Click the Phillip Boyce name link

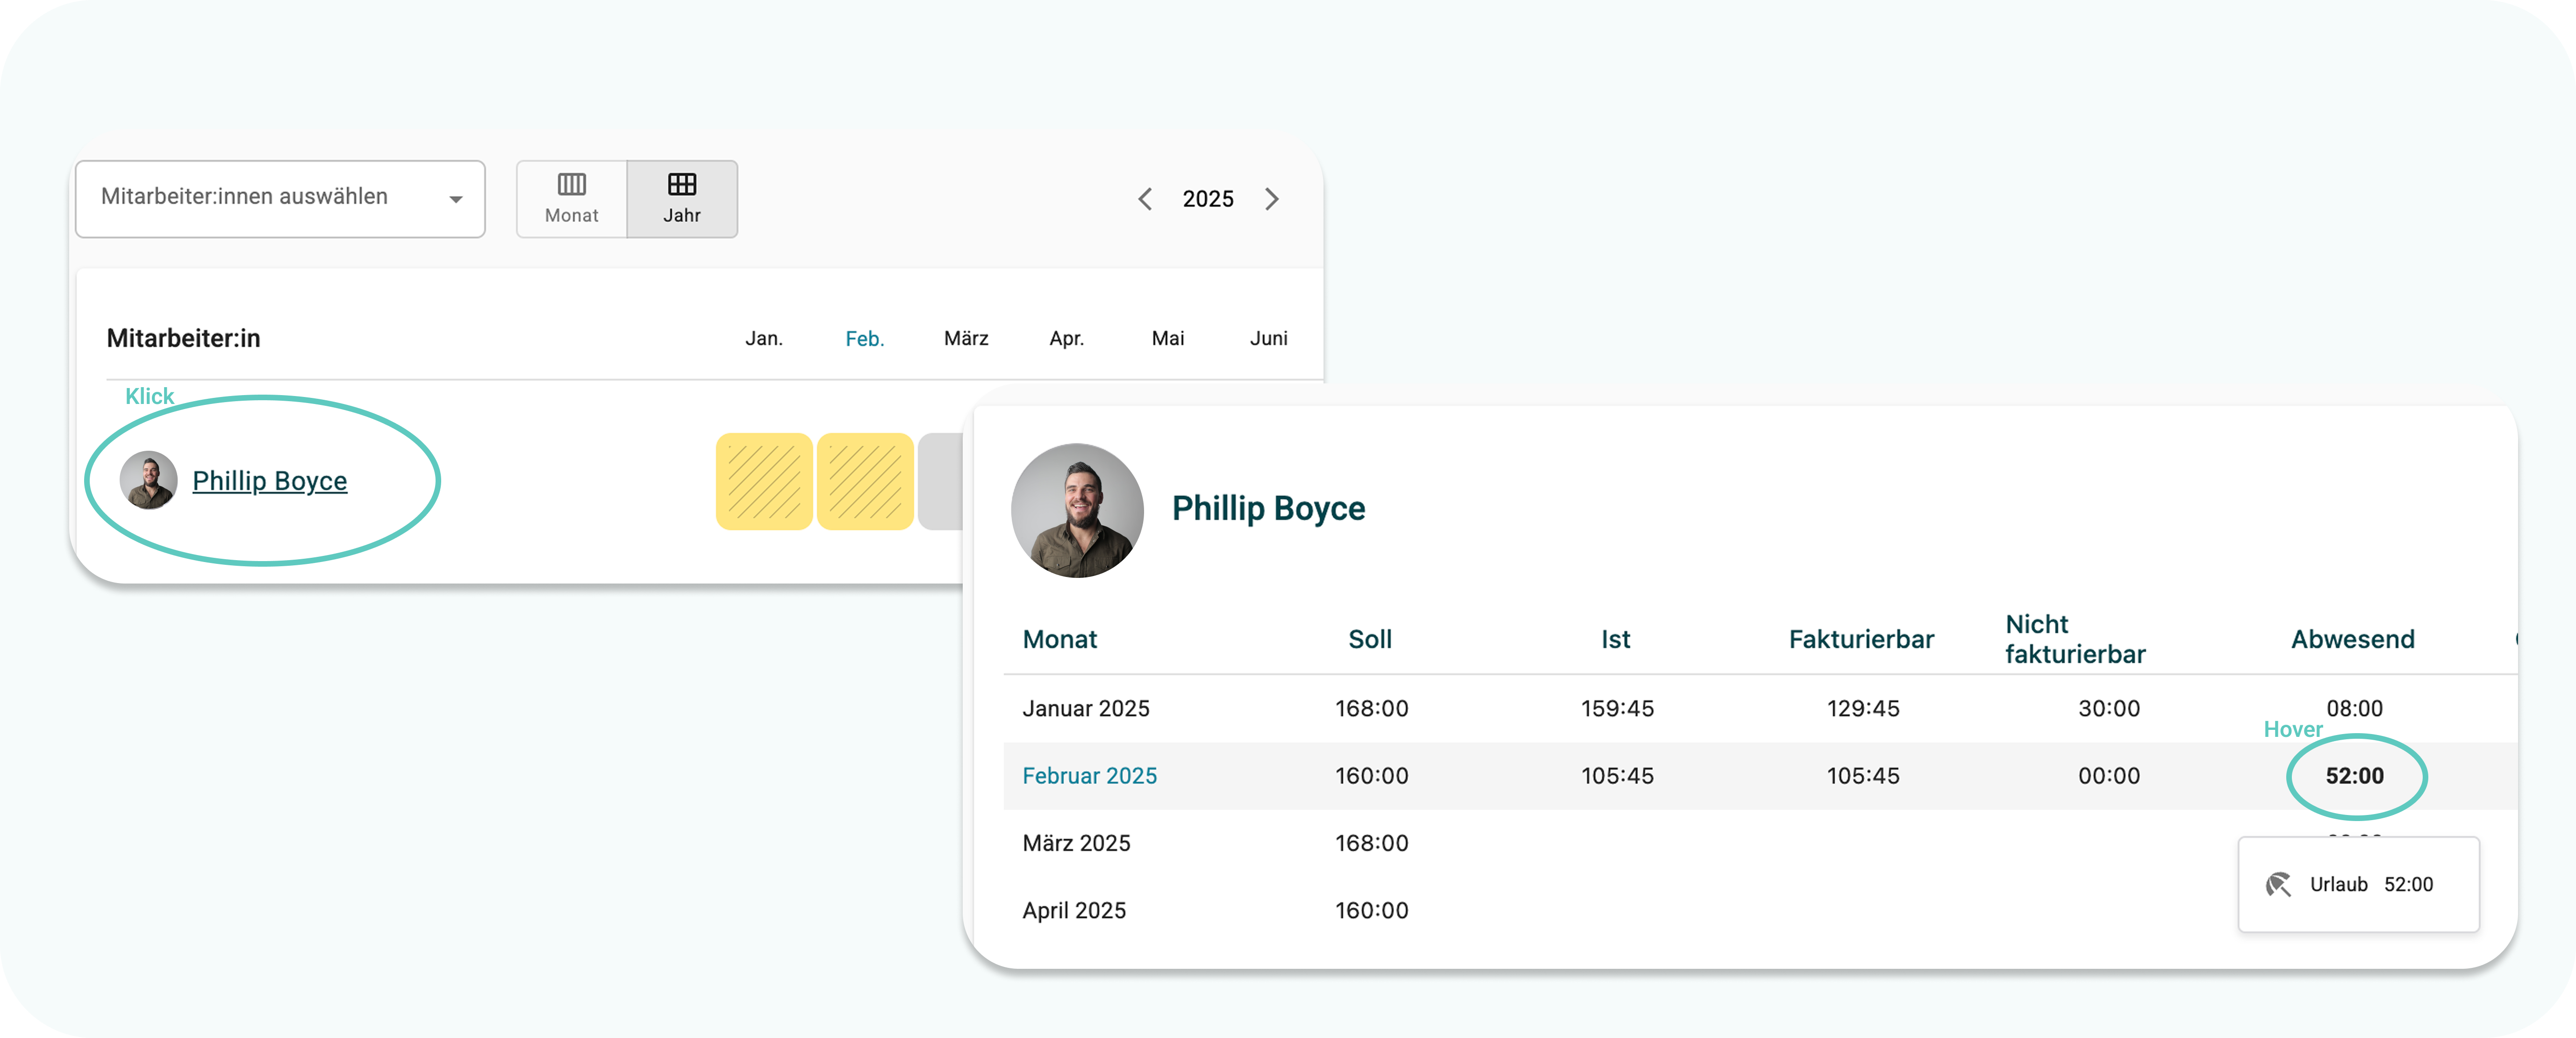(269, 481)
